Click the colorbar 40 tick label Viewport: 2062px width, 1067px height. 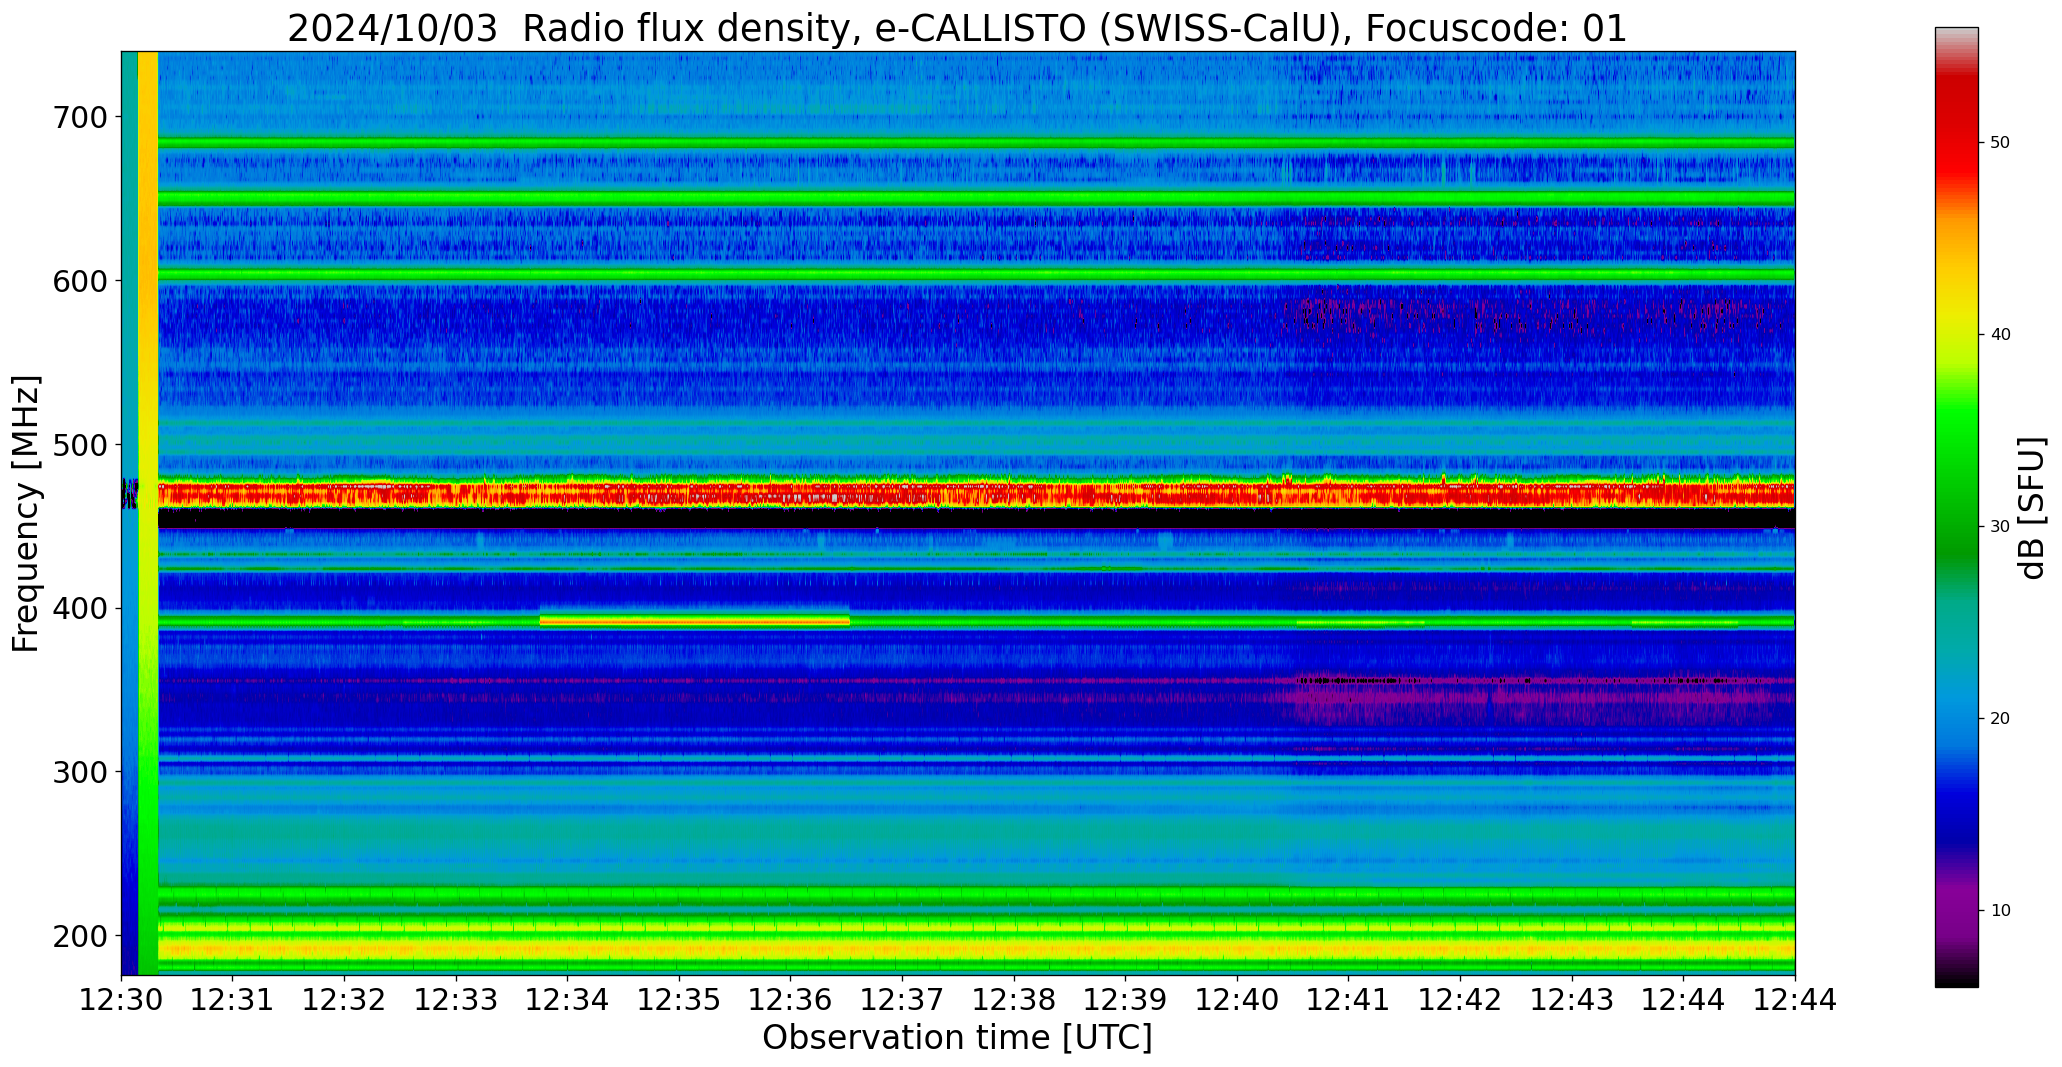2000,335
